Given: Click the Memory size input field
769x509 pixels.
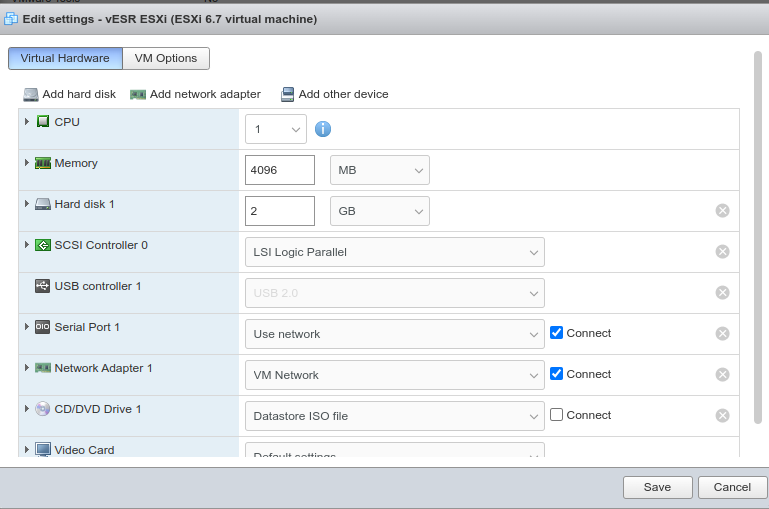Looking at the screenshot, I should (x=280, y=170).
